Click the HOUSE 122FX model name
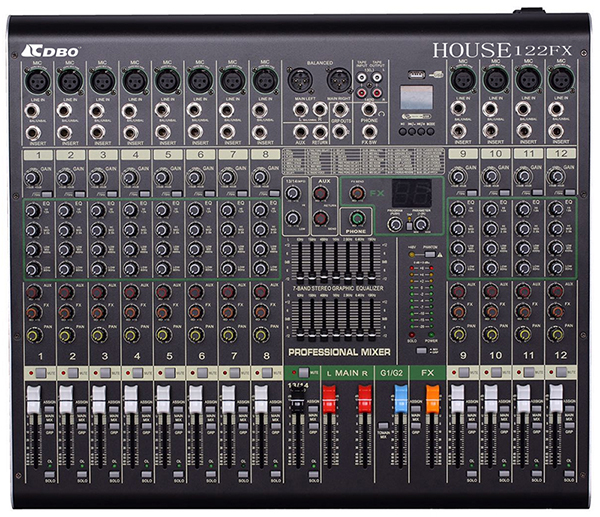Viewport: 600px width, 517px height. [502, 50]
